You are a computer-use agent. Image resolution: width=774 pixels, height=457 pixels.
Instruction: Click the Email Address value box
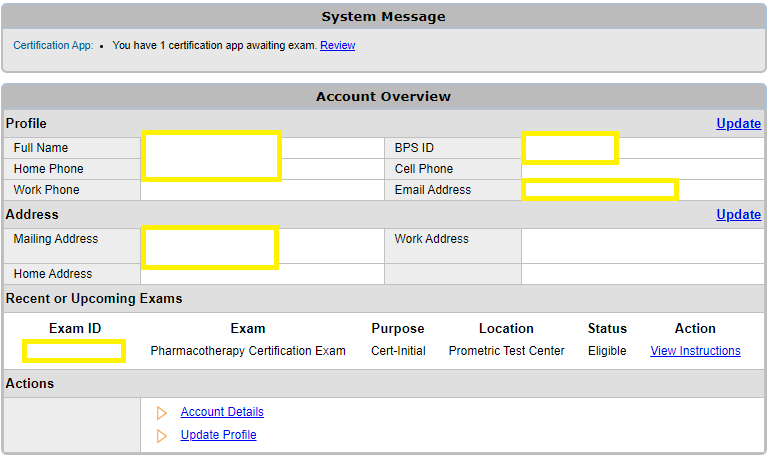[600, 190]
